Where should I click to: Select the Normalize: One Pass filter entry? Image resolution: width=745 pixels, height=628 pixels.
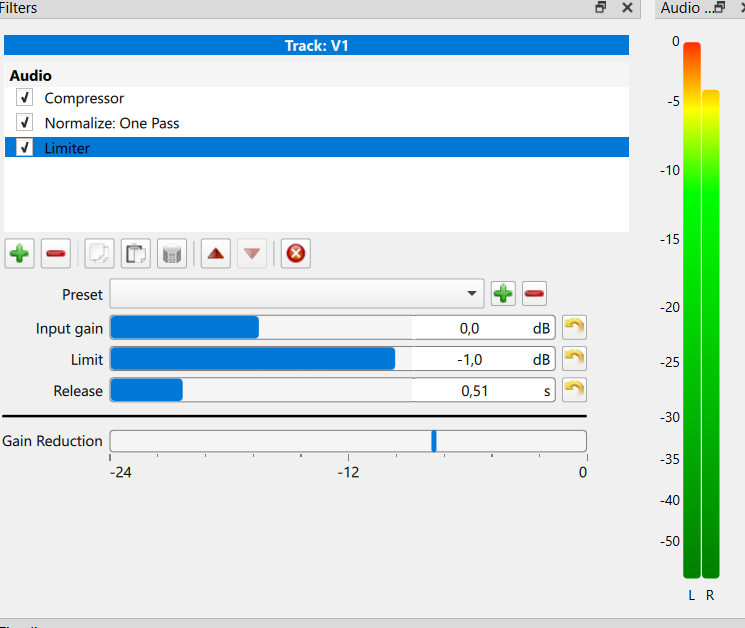[111, 123]
